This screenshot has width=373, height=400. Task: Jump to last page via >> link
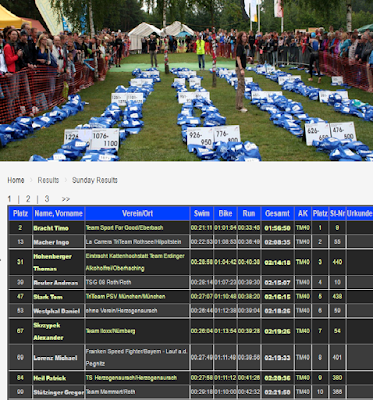point(66,199)
